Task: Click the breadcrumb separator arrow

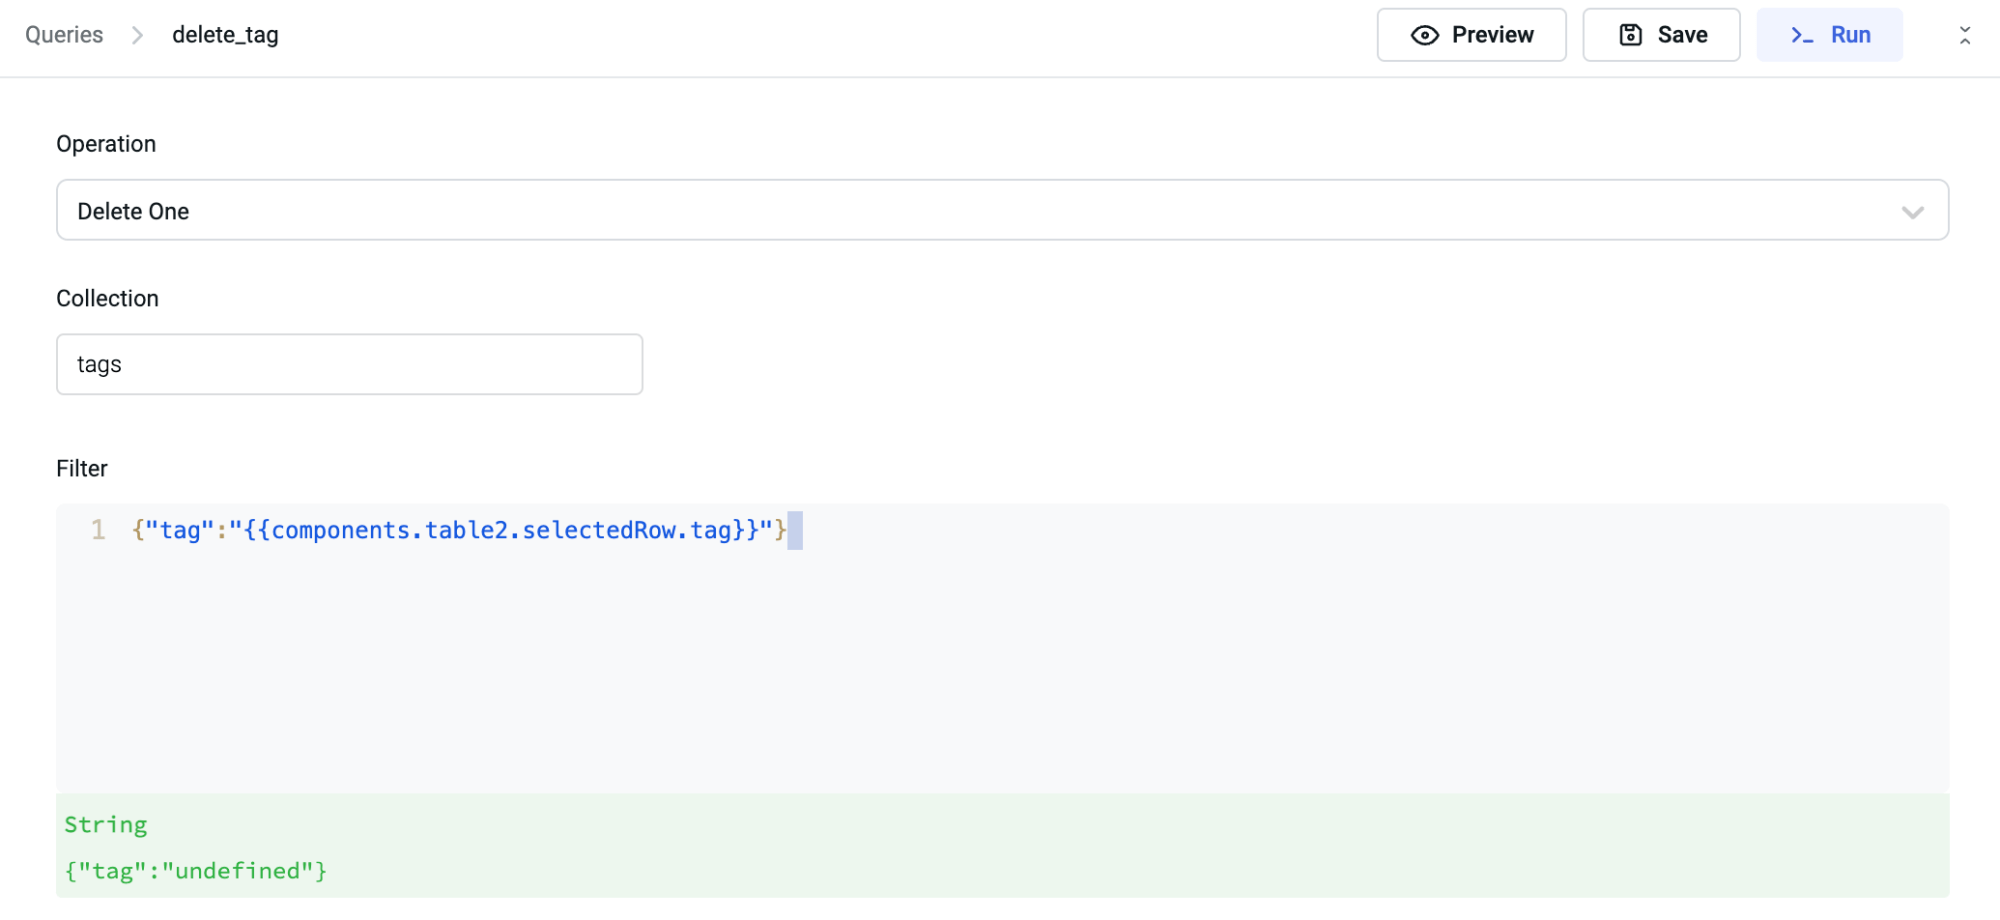Action: point(138,35)
